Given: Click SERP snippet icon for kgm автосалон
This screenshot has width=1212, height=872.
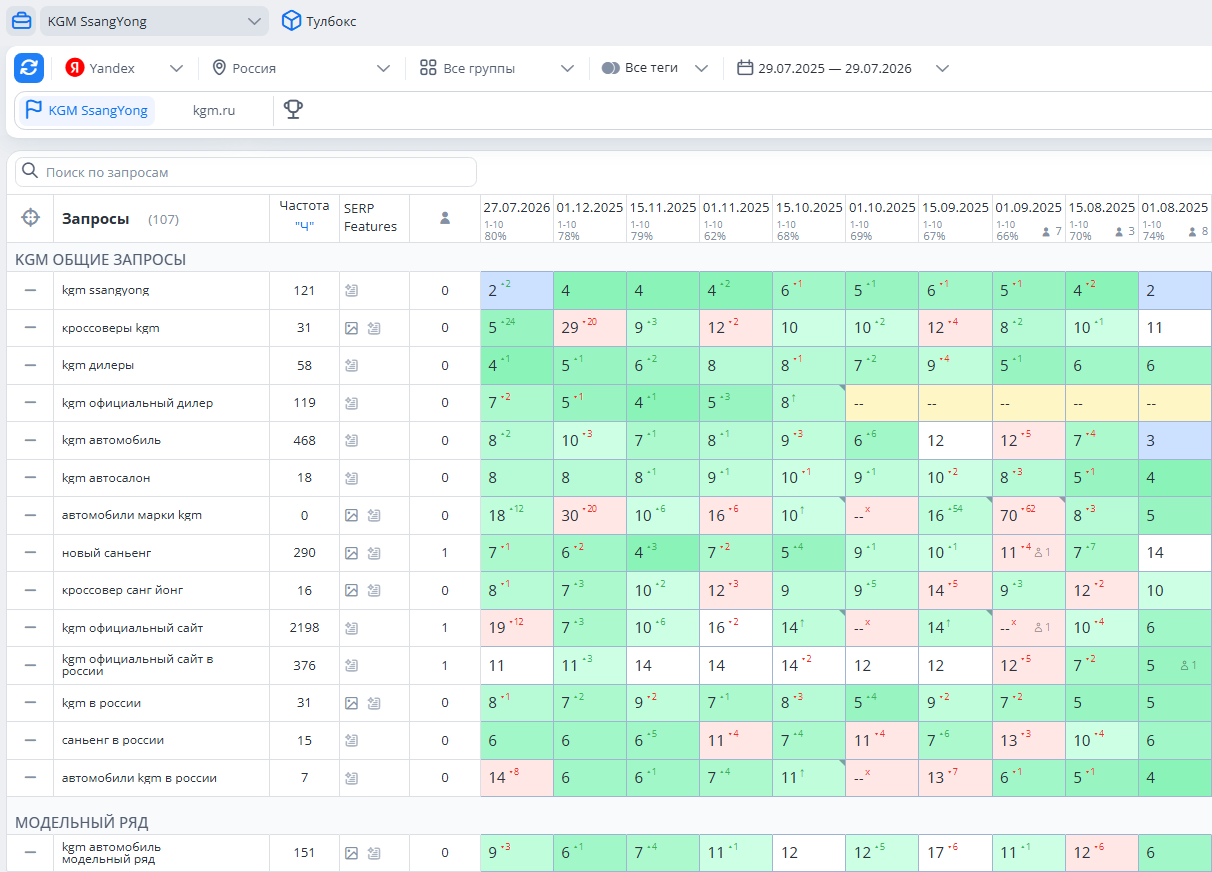Looking at the screenshot, I should point(351,478).
